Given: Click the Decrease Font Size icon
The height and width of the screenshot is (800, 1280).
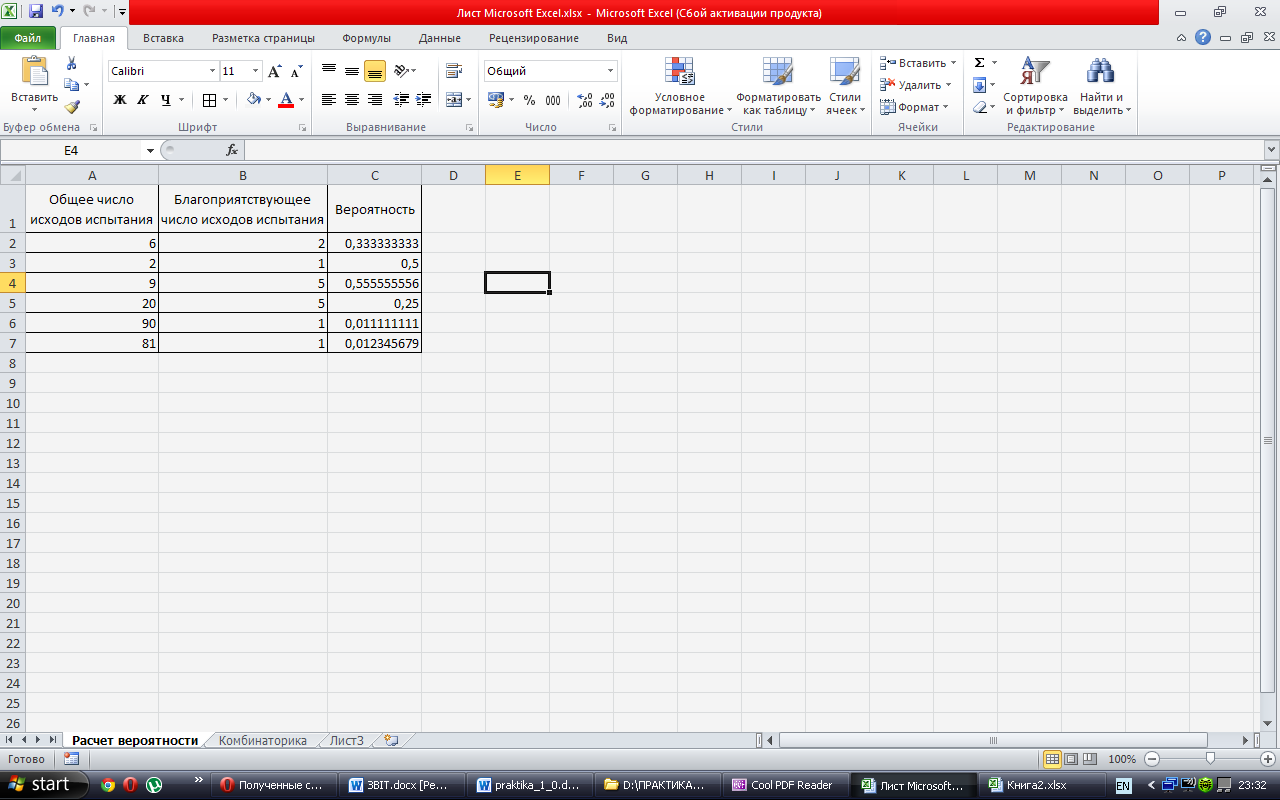Looking at the screenshot, I should click(297, 71).
